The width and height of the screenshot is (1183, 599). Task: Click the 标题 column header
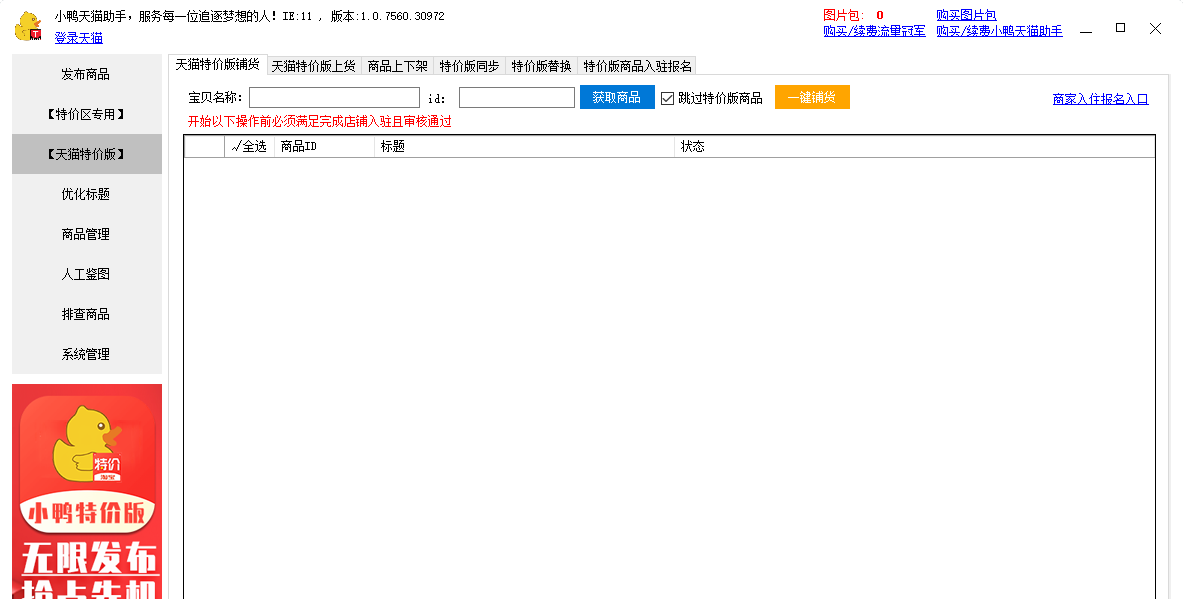pyautogui.click(x=524, y=146)
